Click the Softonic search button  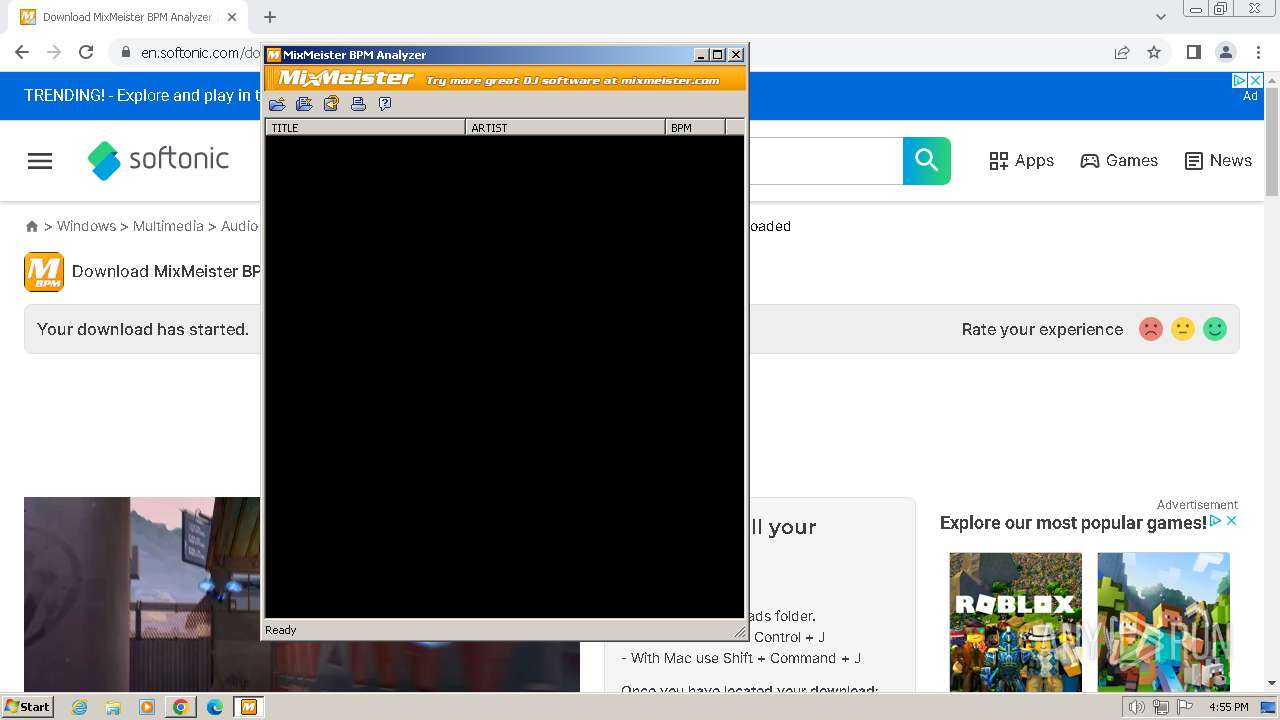coord(927,161)
